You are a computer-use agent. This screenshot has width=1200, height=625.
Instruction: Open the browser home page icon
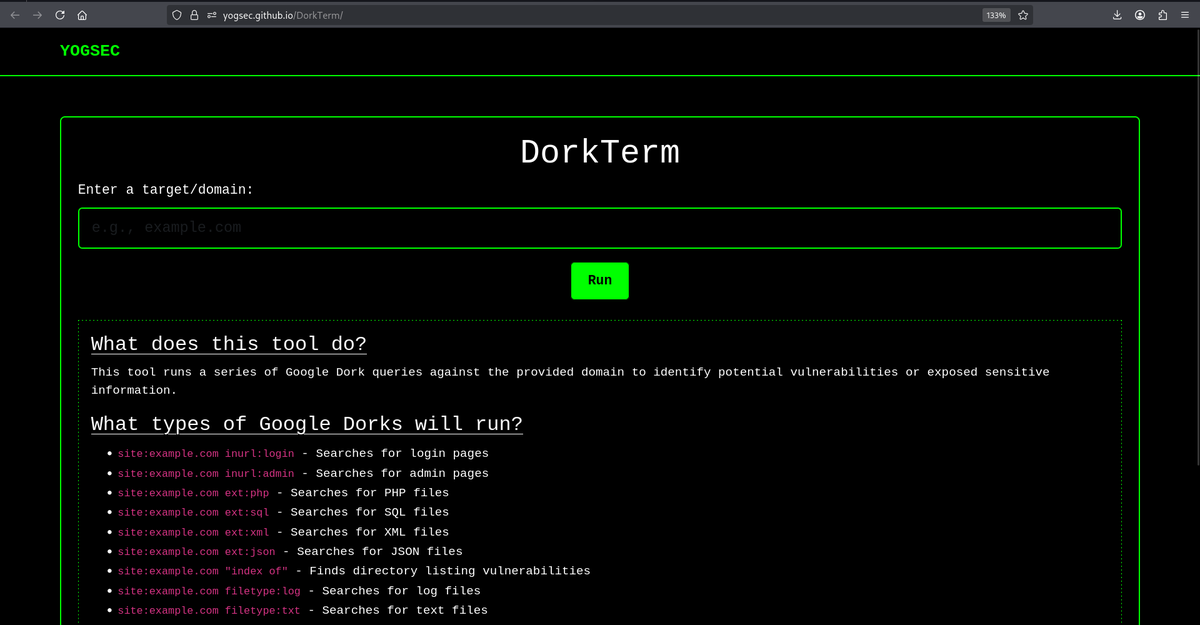point(82,15)
